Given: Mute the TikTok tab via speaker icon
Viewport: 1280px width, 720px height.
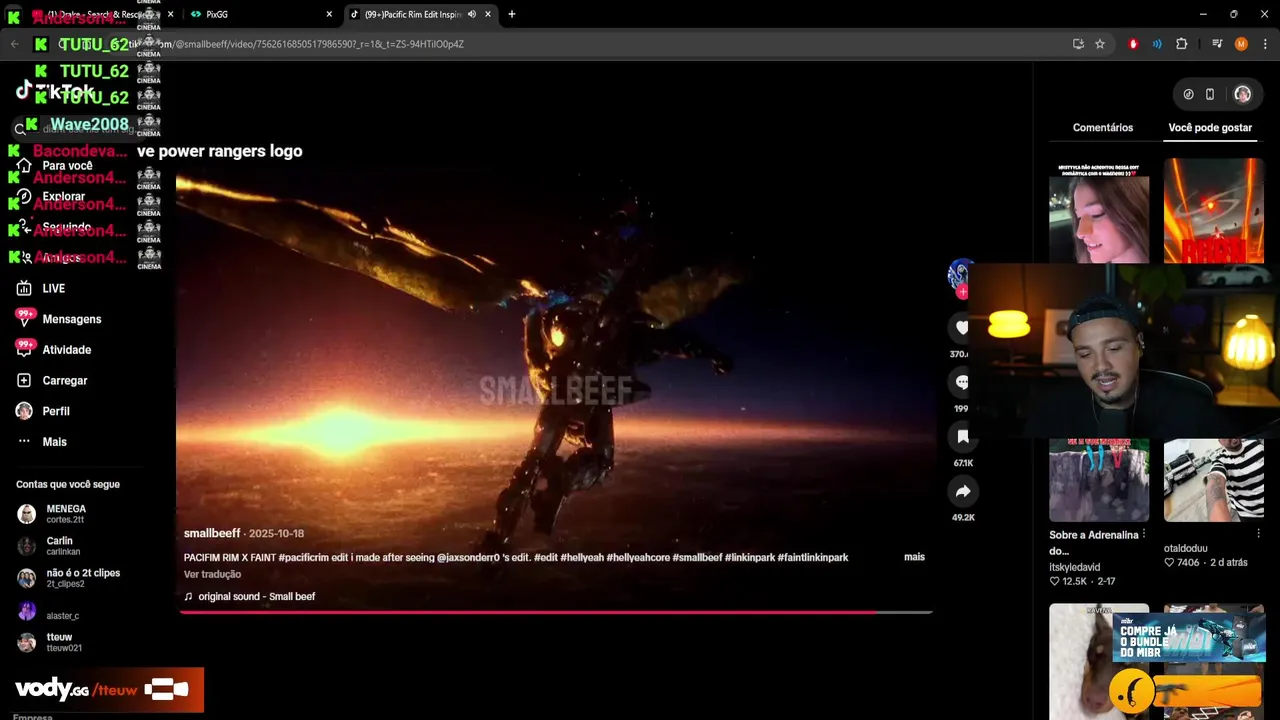Looking at the screenshot, I should (472, 14).
